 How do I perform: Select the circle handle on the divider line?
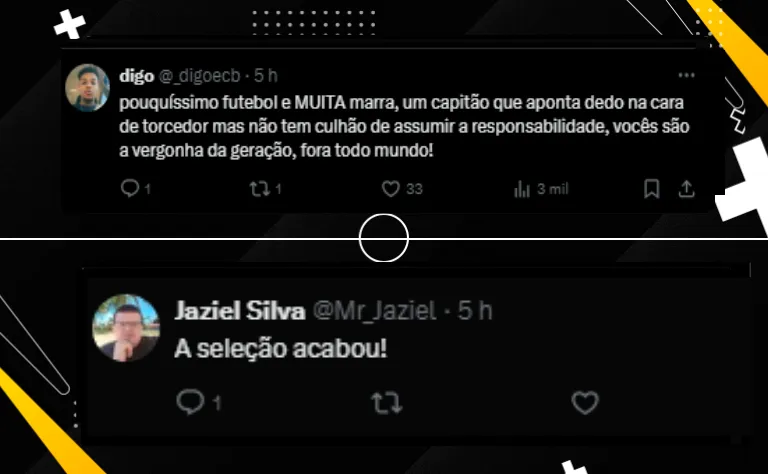[384, 238]
